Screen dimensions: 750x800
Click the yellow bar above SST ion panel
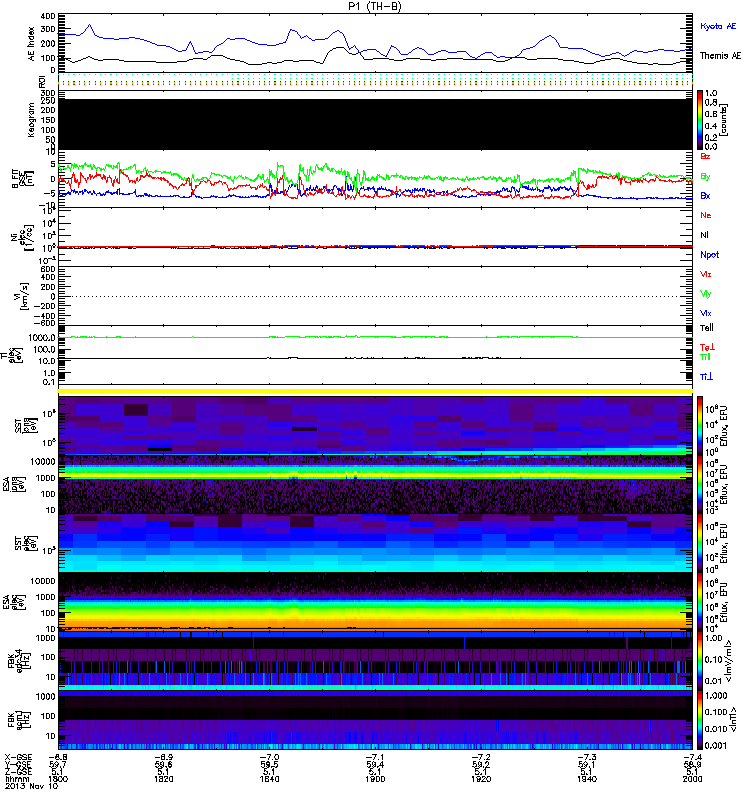(375, 391)
